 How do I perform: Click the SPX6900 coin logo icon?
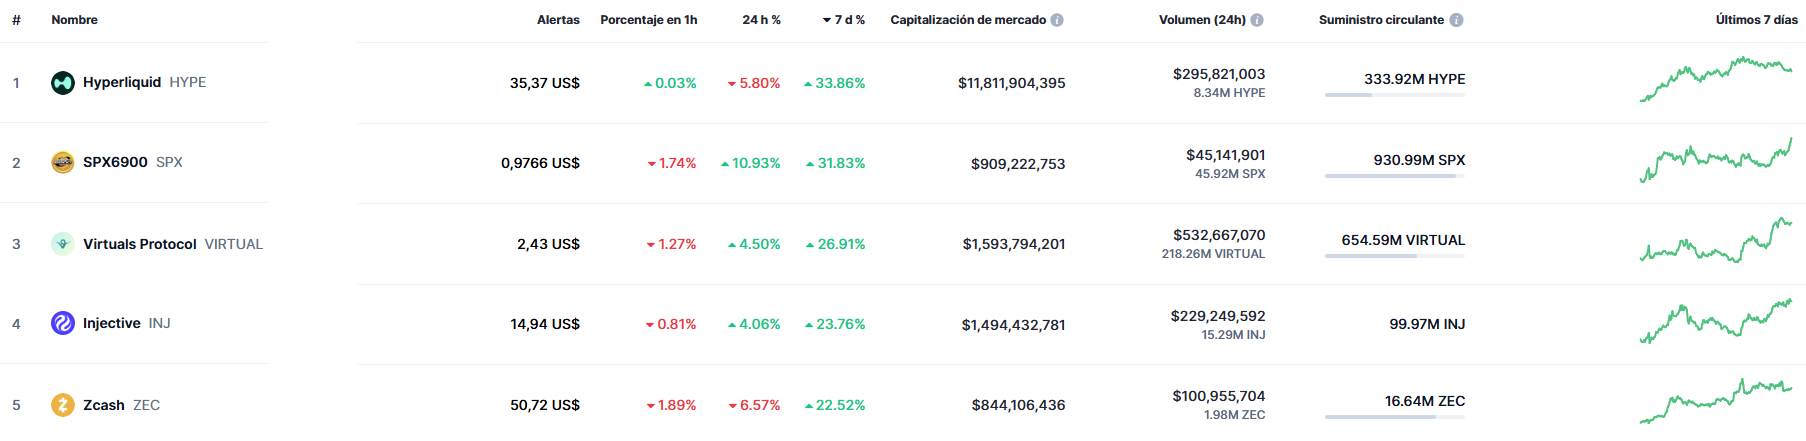[x=62, y=163]
